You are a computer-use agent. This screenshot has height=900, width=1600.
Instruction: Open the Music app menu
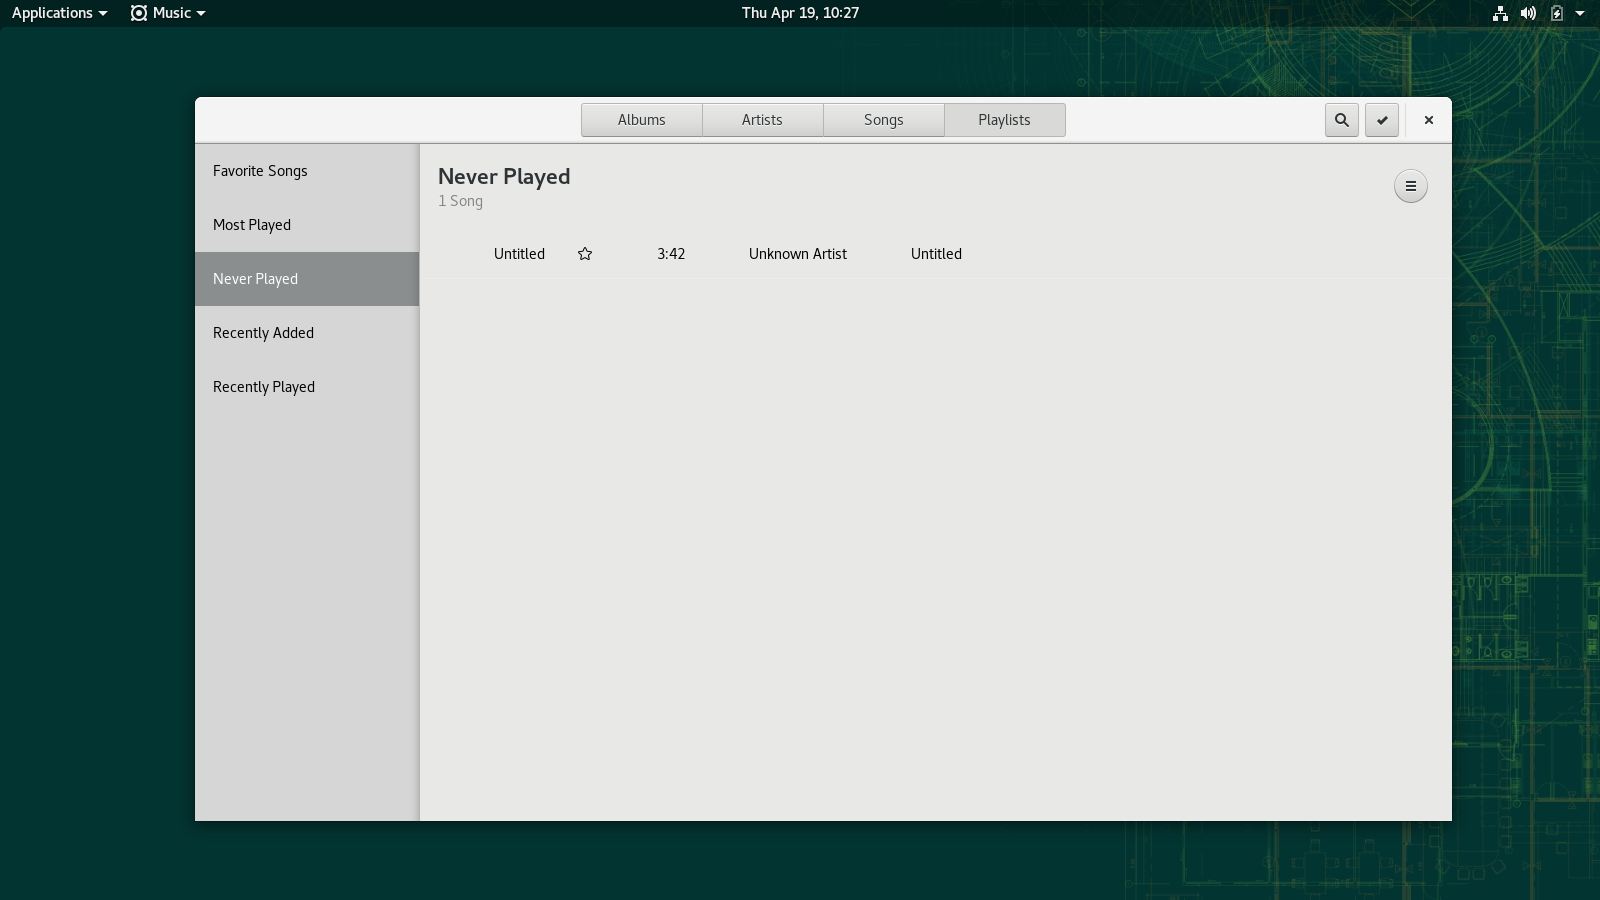click(x=172, y=13)
